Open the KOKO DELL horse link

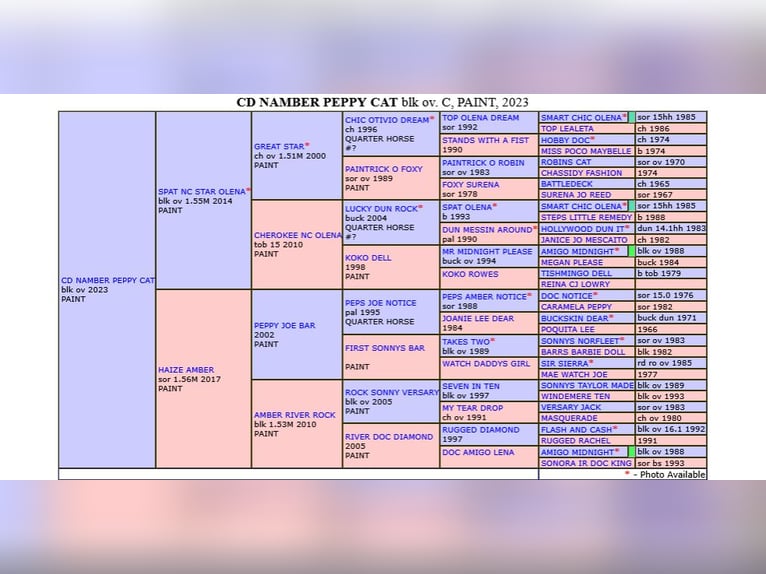368,257
